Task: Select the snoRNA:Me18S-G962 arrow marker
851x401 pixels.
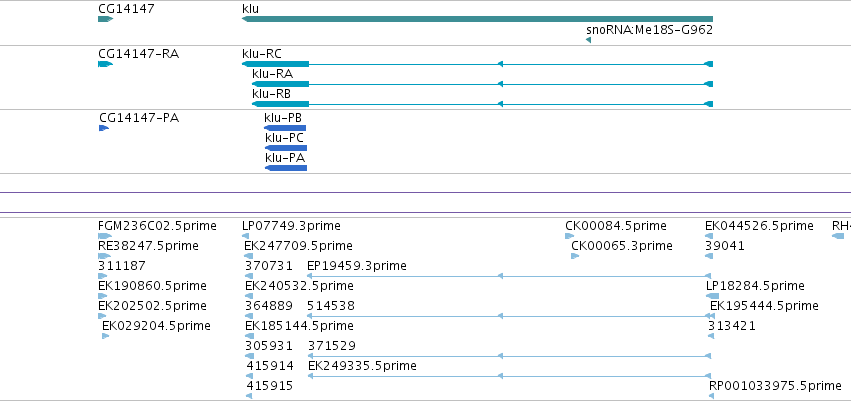Action: 588,40
